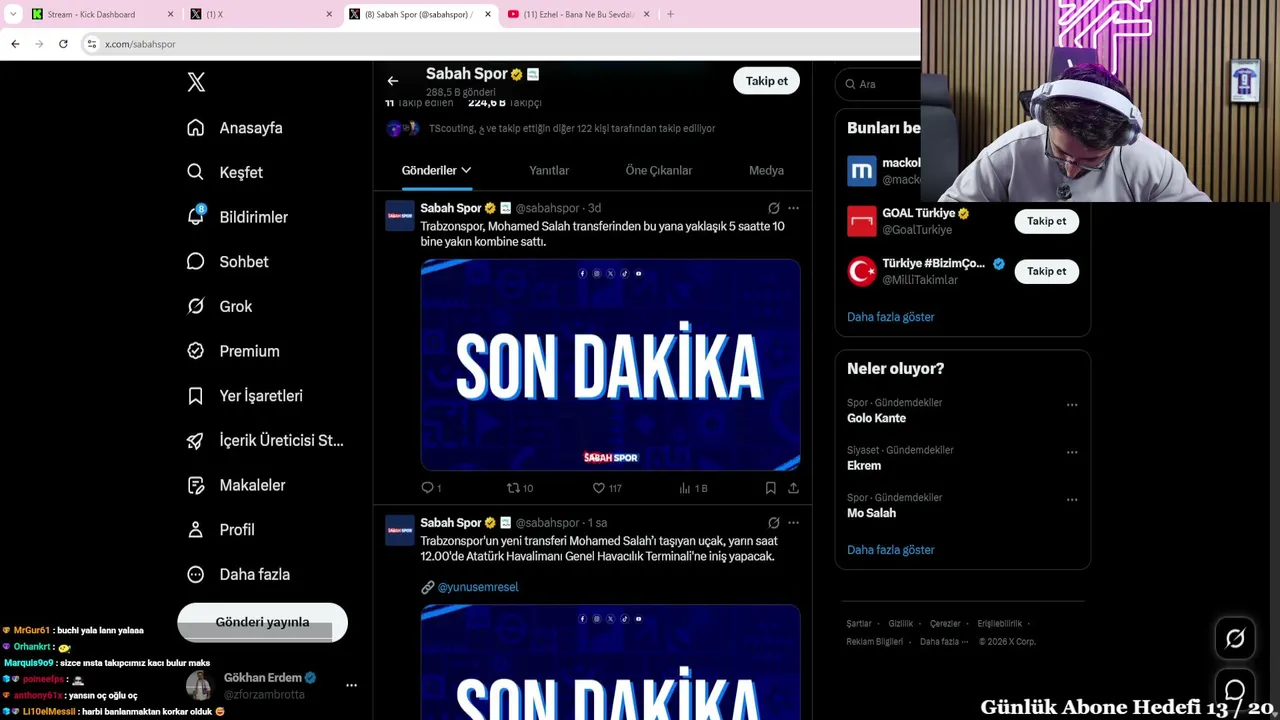
Task: Open account menu next to Gökhan Erdem
Action: (x=351, y=686)
